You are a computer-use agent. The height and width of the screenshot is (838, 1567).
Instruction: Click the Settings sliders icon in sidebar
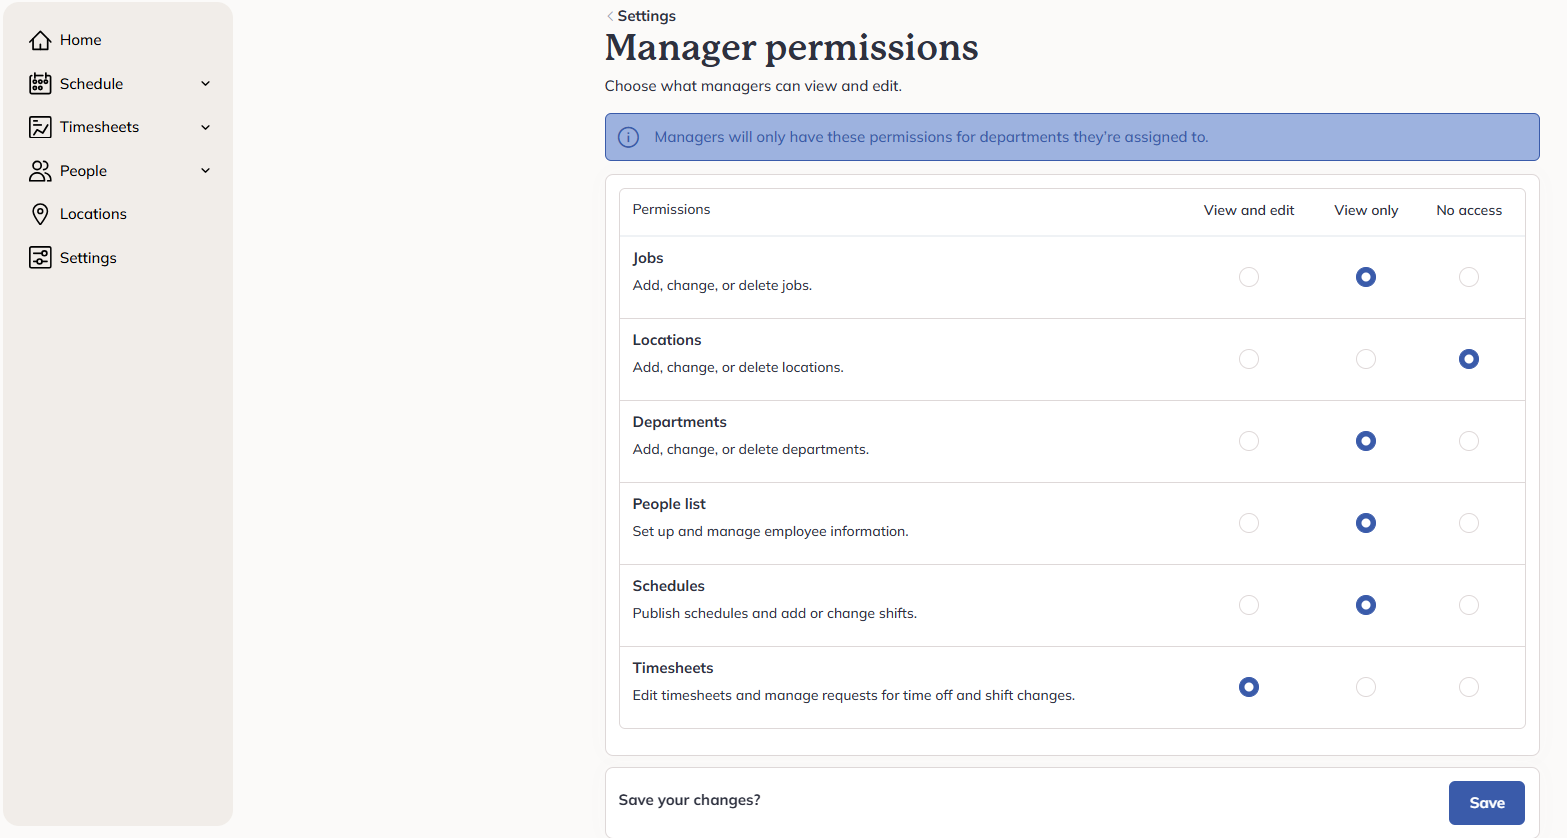pos(40,258)
